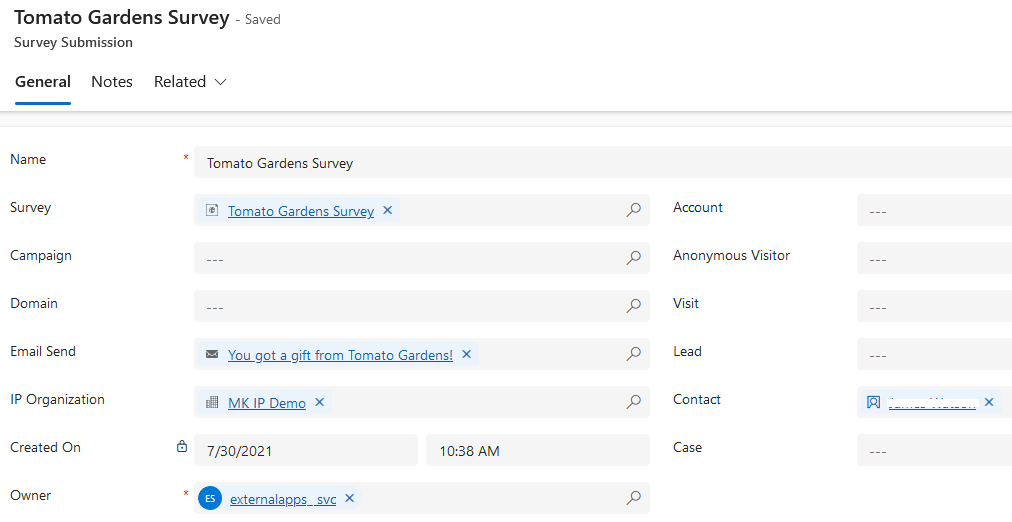The width and height of the screenshot is (1012, 522).
Task: Clear the MK IP Demo organization value
Action: 319,402
